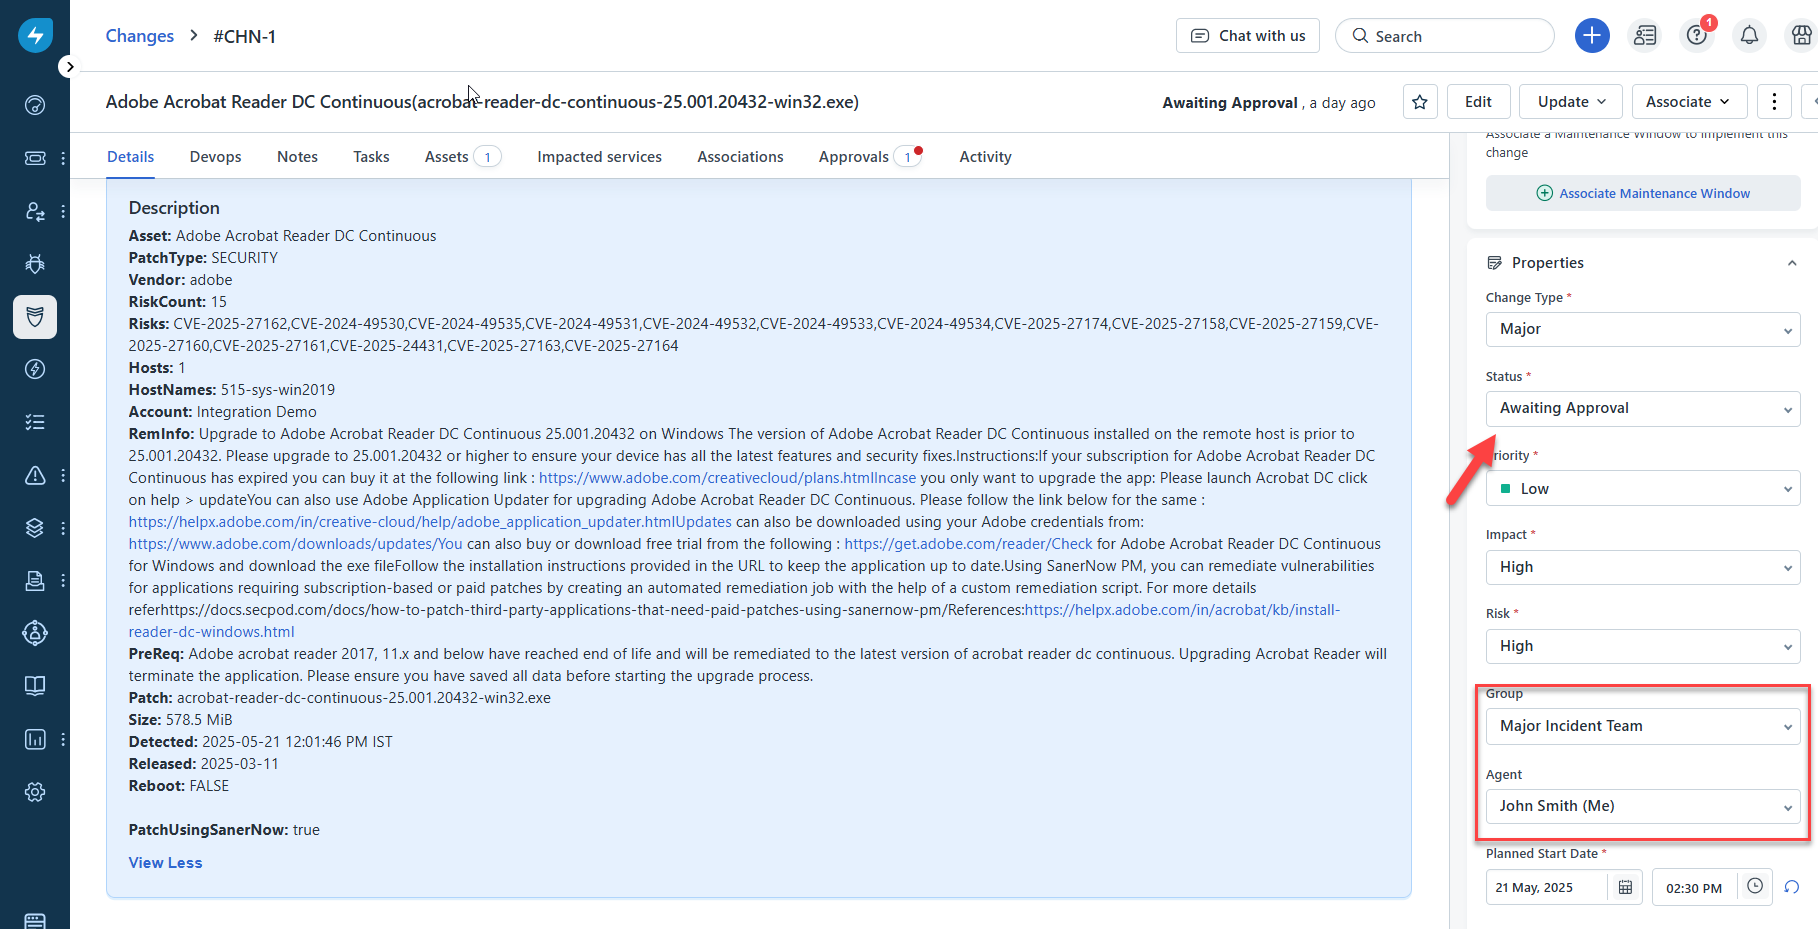Open the Change Type dropdown showing Major
Screen dimensions: 1818x929
[1643, 329]
